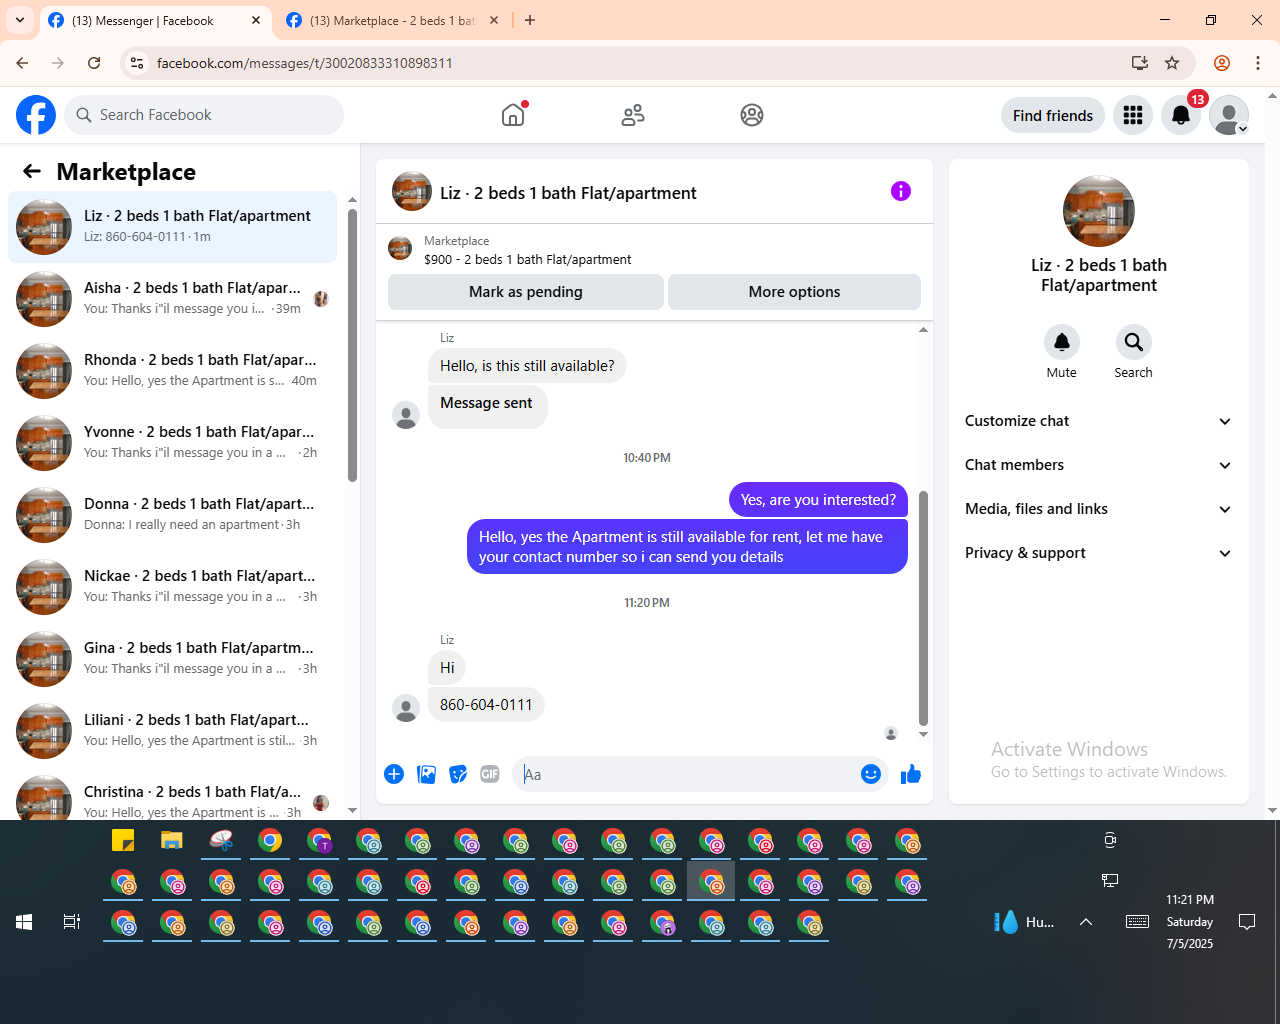Image resolution: width=1280 pixels, height=1024 pixels.
Task: Expand the Chat members section
Action: [x=1099, y=465]
